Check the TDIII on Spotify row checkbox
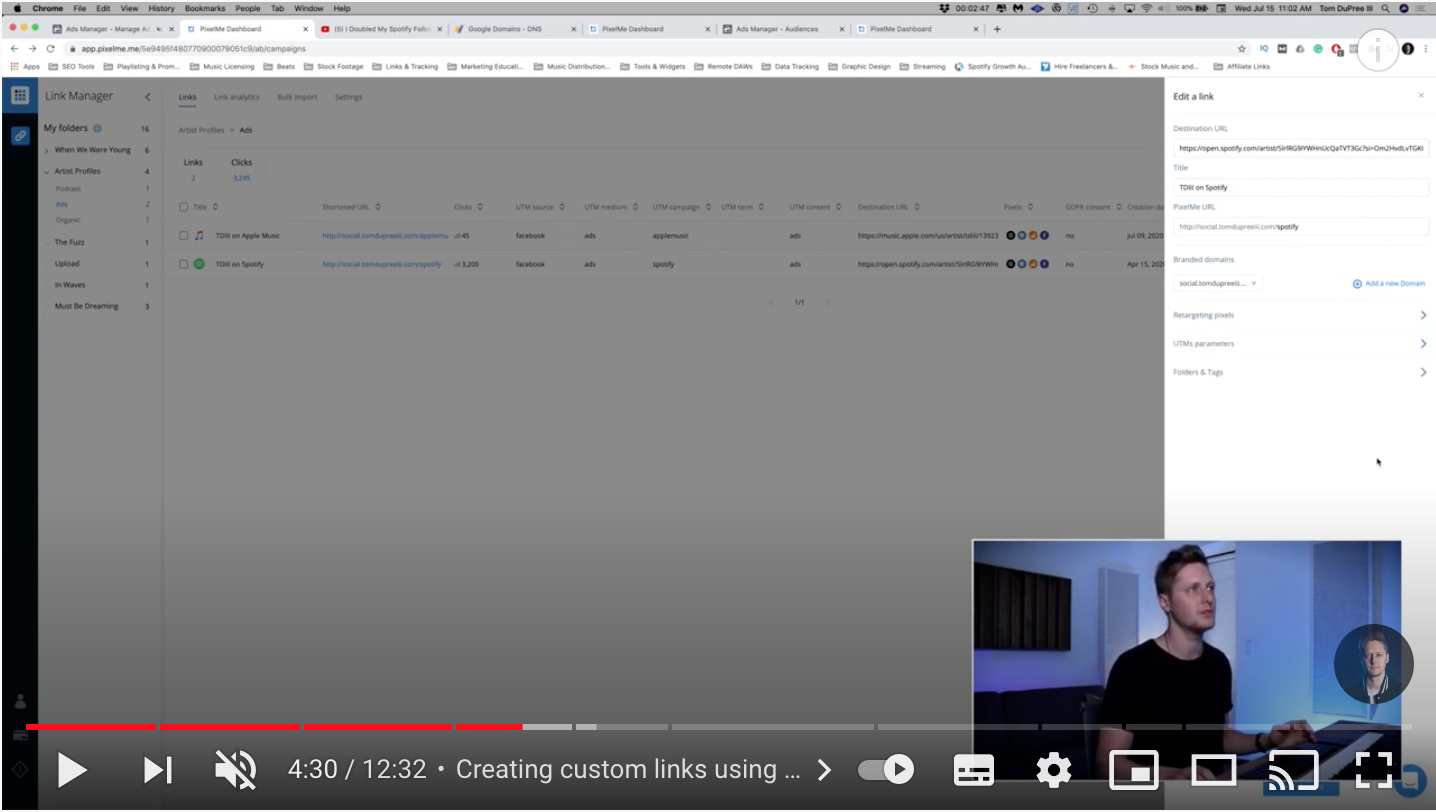The width and height of the screenshot is (1436, 812). coord(183,264)
